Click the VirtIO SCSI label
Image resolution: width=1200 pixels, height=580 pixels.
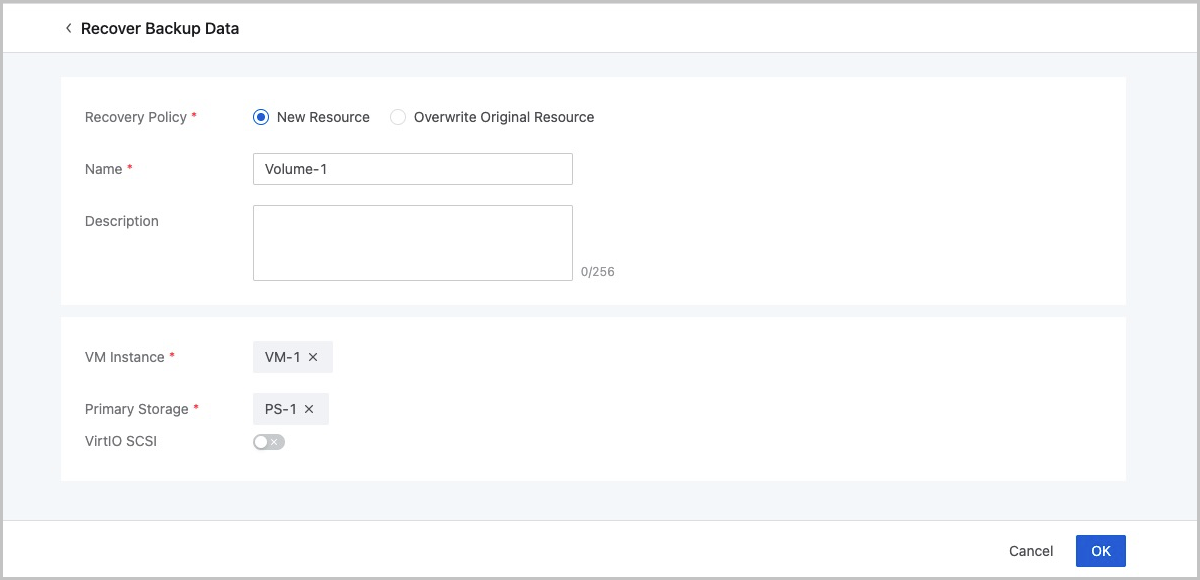(120, 441)
